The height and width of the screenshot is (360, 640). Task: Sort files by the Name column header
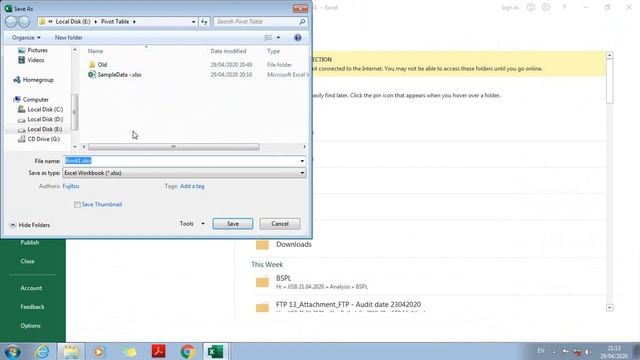[x=95, y=51]
